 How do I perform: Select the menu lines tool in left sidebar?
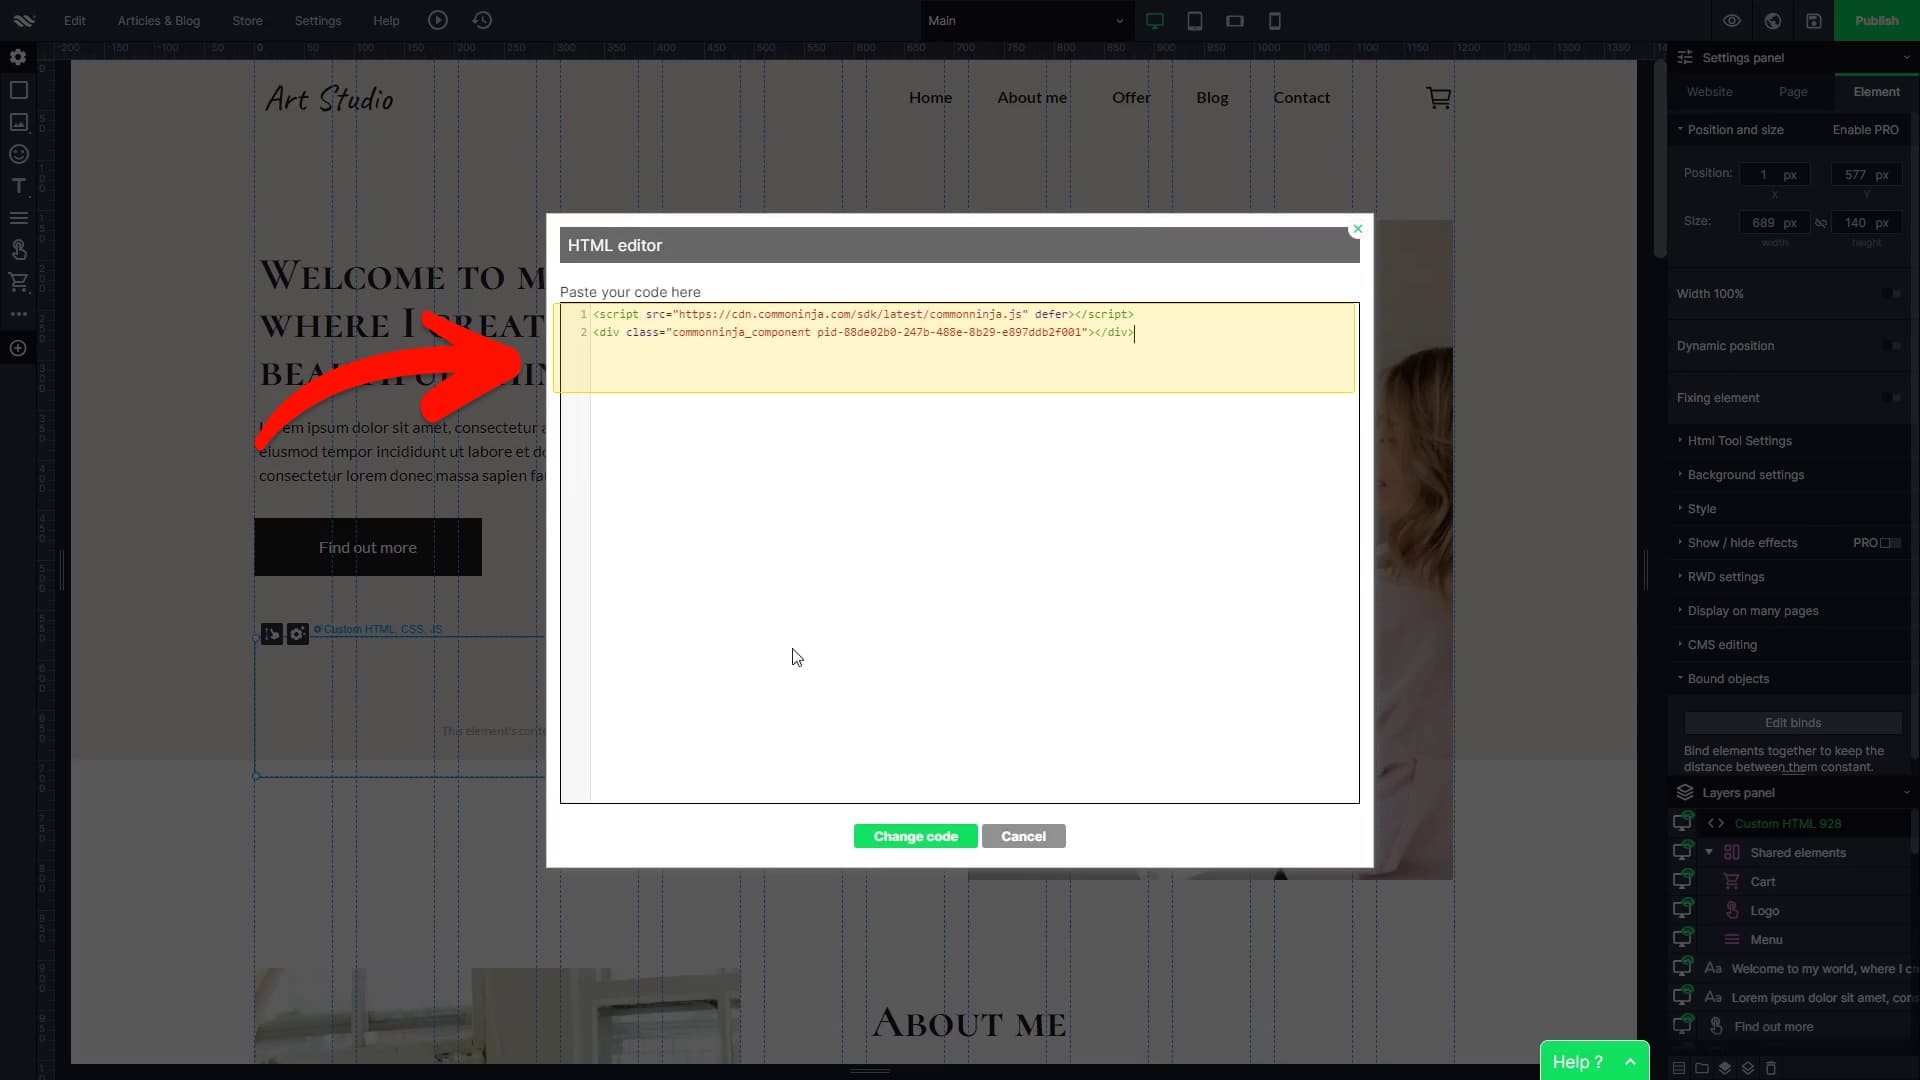[18, 218]
